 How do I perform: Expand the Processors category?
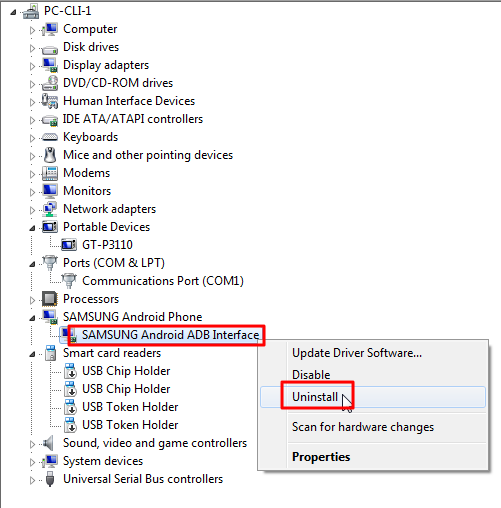click(x=32, y=300)
